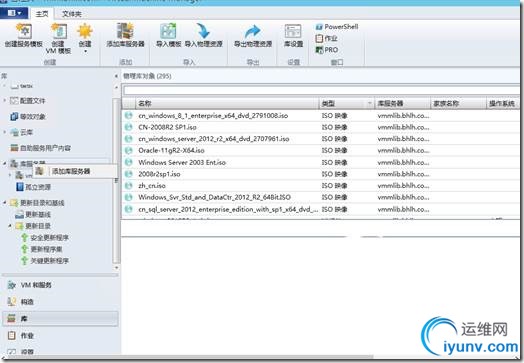524x363 pixels.
Task: Select 等效对象 in the library tree
Action: tap(32, 116)
